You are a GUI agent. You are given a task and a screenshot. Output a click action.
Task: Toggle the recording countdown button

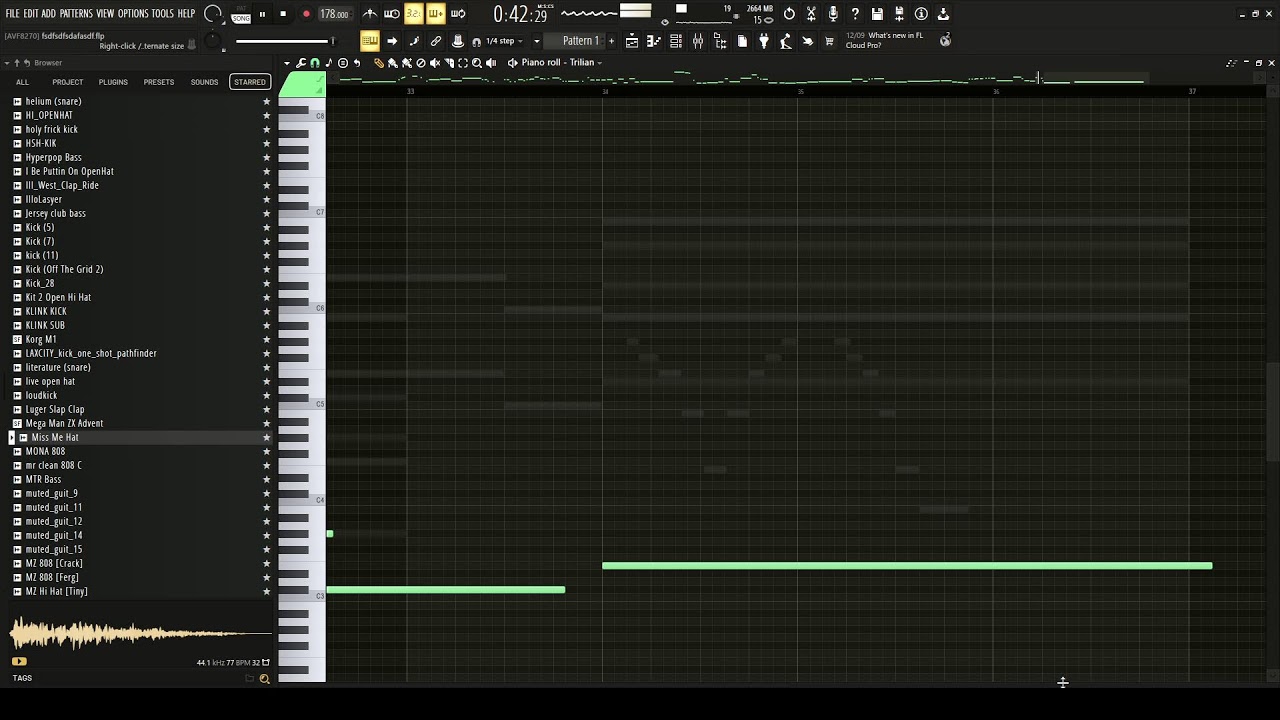(x=414, y=14)
